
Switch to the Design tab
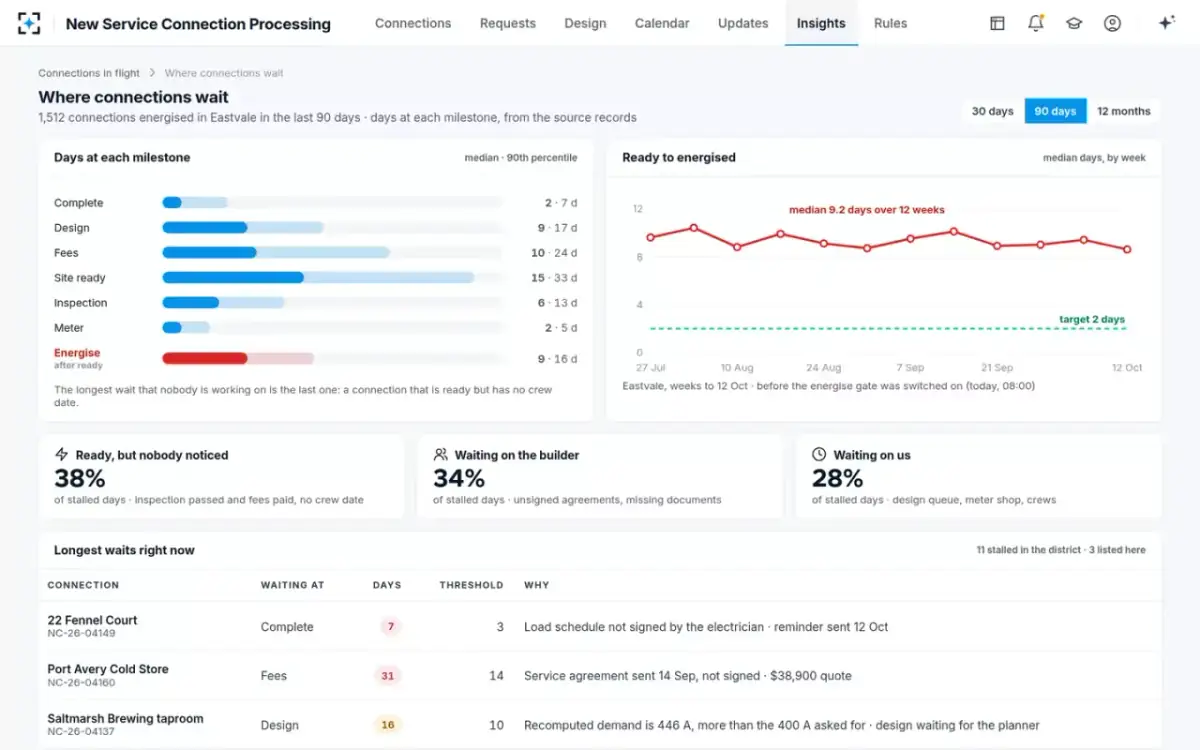coord(585,23)
